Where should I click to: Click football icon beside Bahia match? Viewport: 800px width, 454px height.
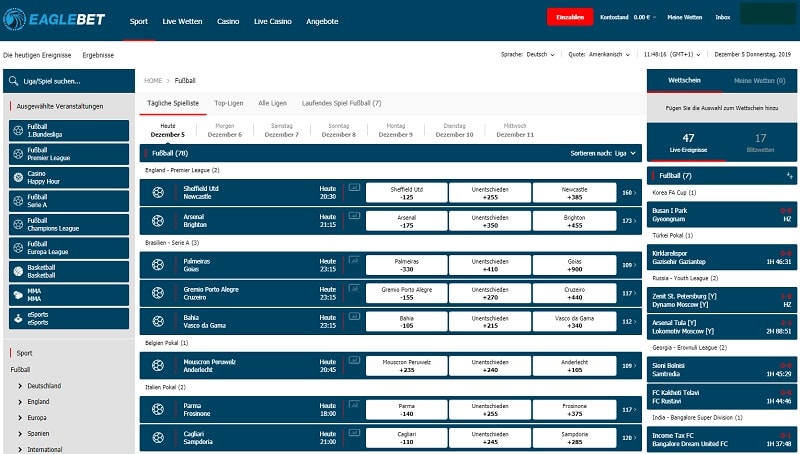tap(158, 321)
